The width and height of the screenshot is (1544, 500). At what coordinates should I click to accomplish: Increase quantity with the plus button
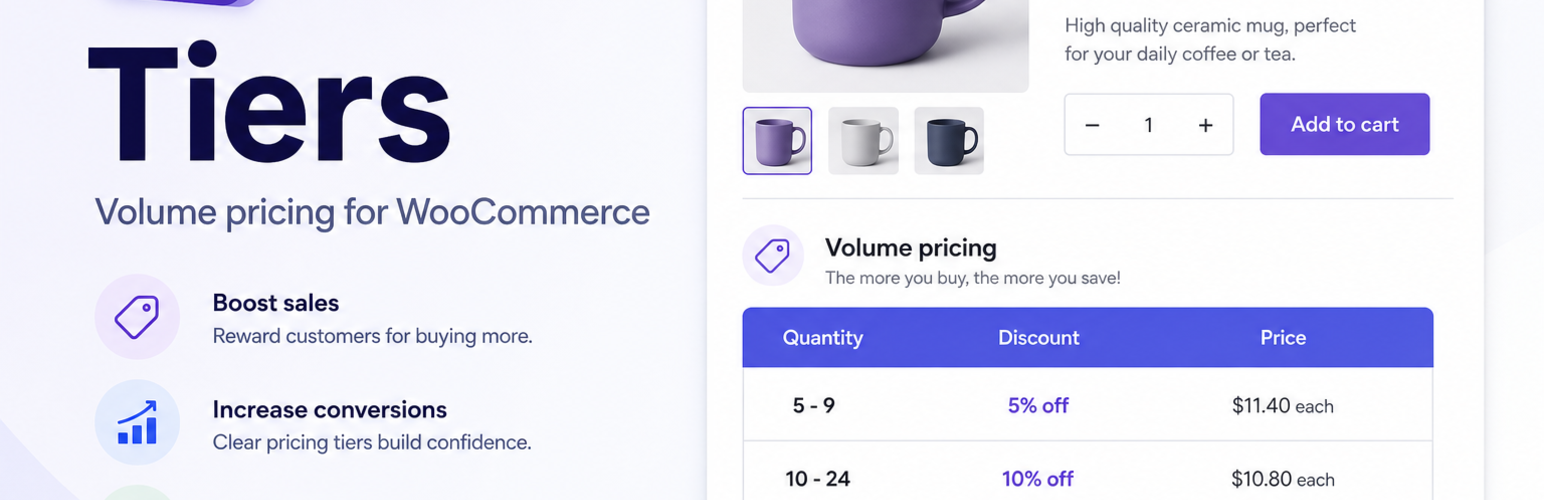(x=1206, y=125)
